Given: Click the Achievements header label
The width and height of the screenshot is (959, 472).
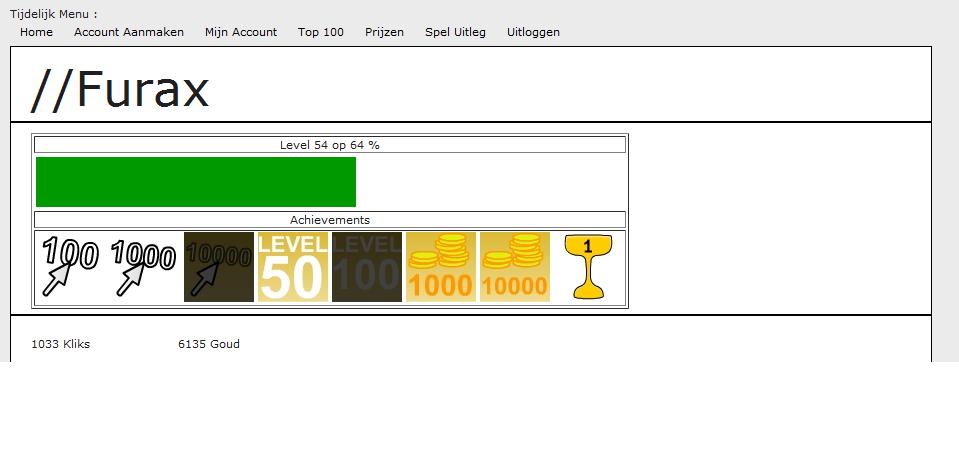Looking at the screenshot, I should (330, 219).
